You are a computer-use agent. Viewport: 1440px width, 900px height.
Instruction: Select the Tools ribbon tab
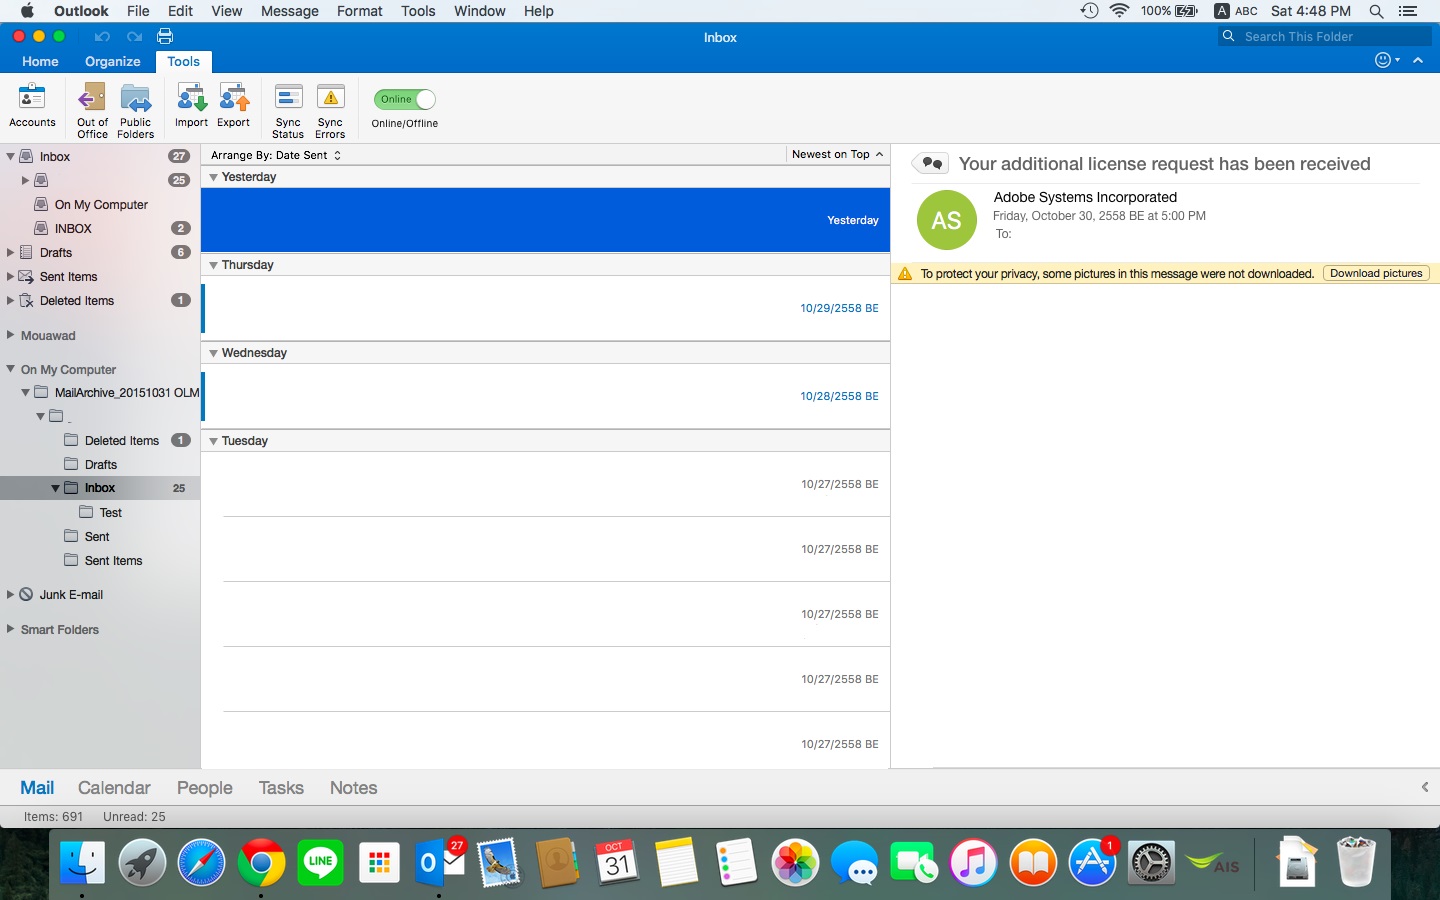tap(183, 61)
